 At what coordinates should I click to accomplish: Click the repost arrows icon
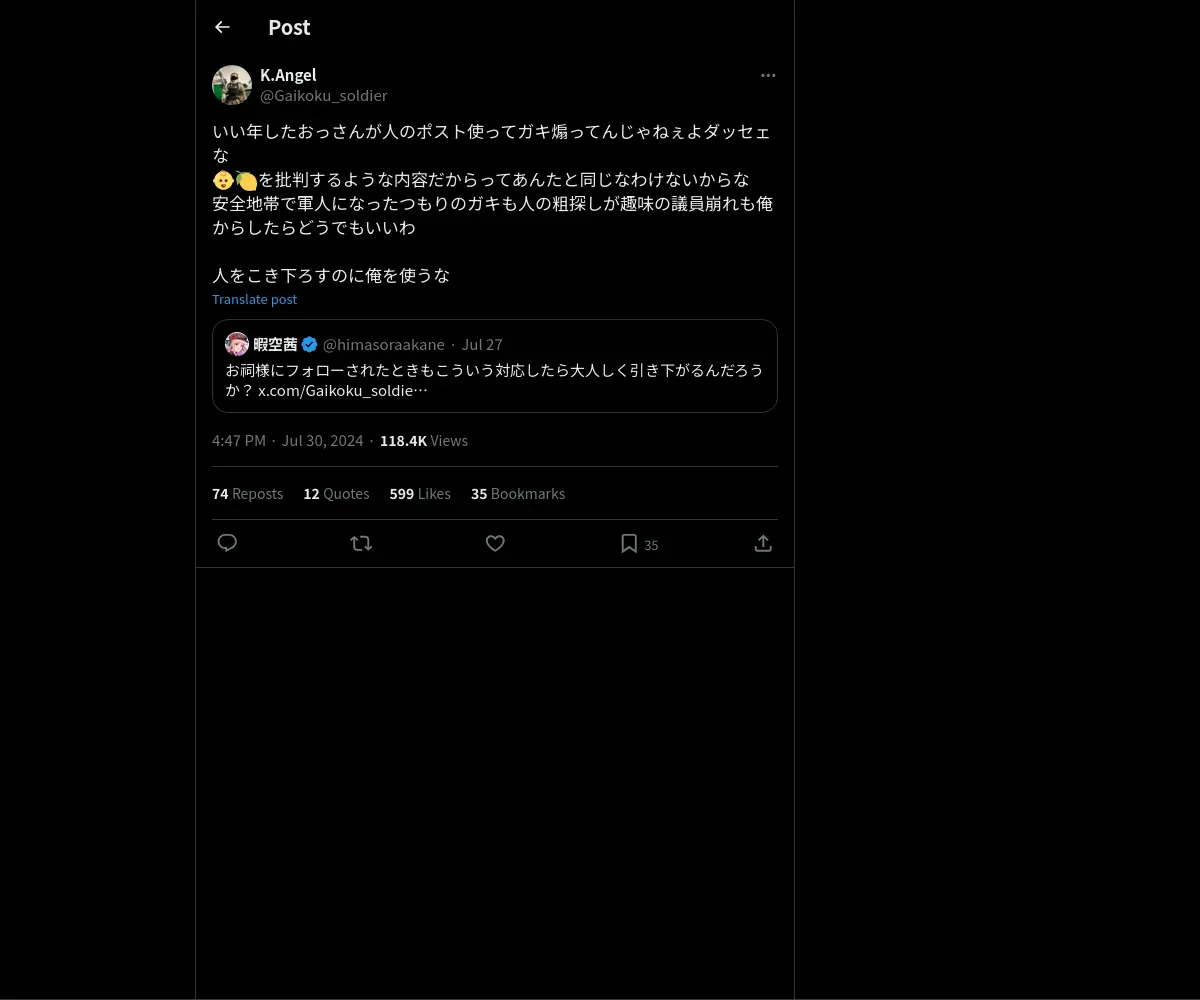click(x=361, y=543)
